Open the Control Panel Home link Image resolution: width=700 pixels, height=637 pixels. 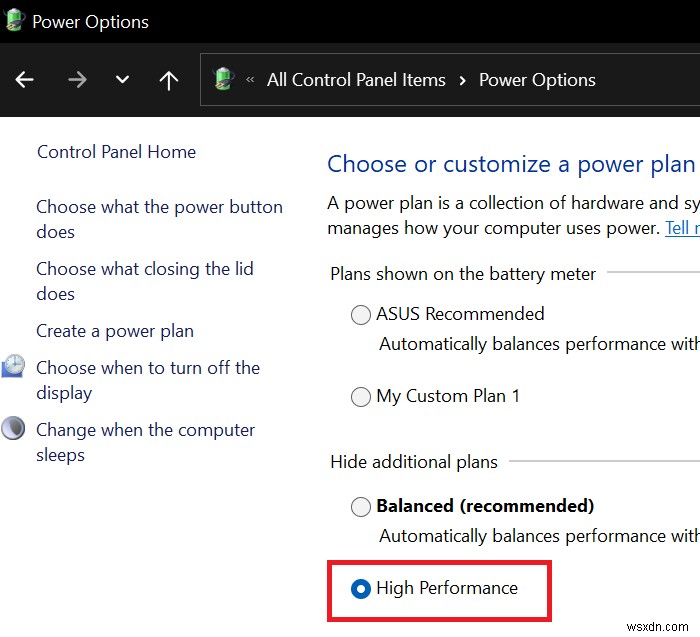116,152
